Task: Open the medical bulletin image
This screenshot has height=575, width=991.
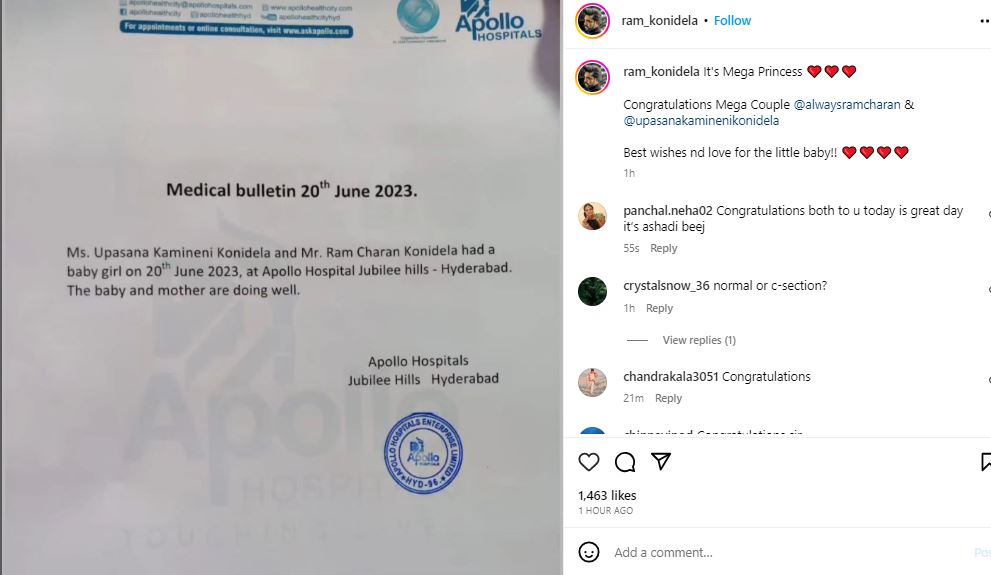Action: point(281,288)
